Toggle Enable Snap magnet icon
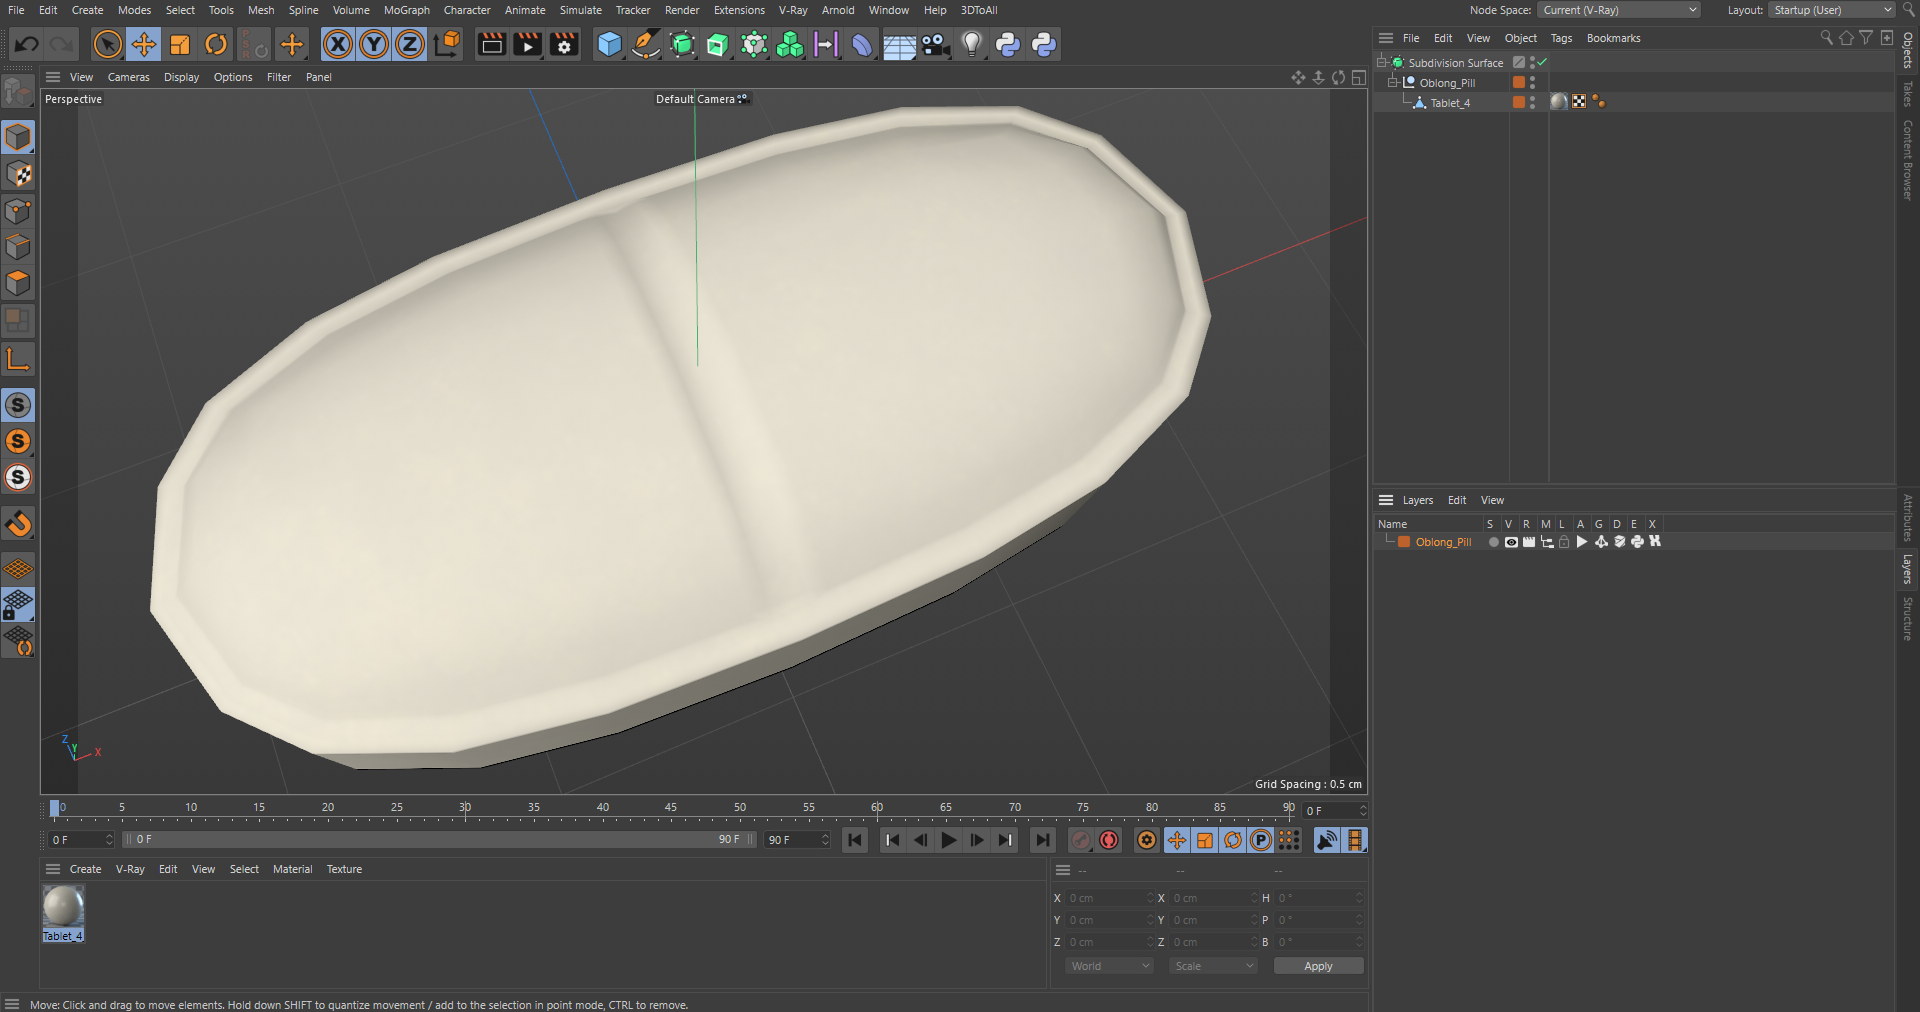1920x1012 pixels. pyautogui.click(x=18, y=523)
